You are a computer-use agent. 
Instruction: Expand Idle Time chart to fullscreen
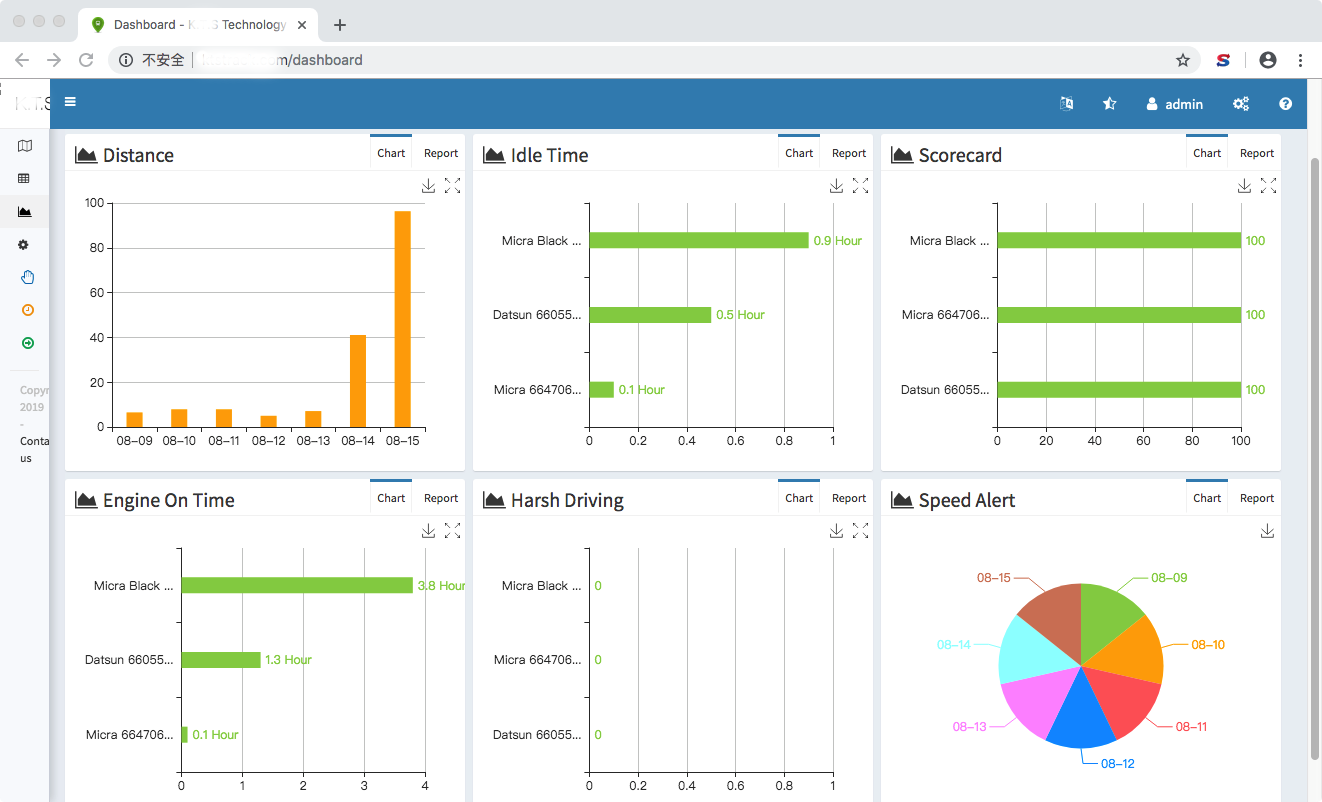[860, 186]
